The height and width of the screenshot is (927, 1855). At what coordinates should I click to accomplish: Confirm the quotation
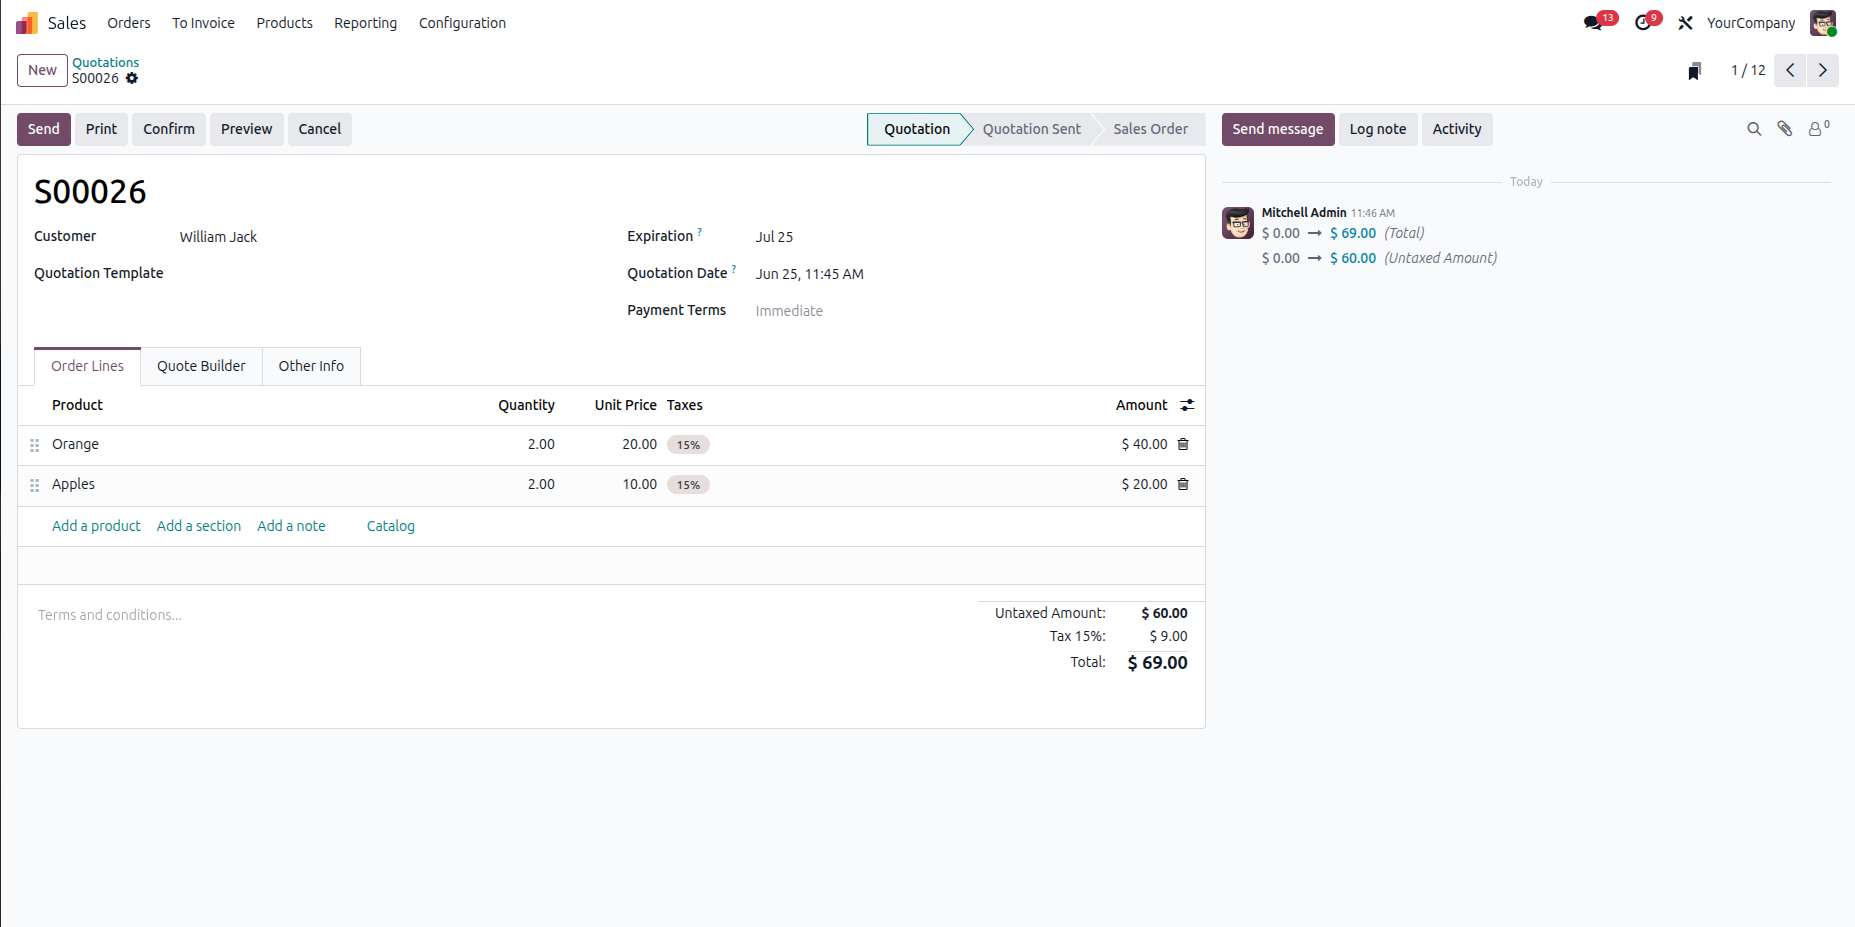[169, 129]
